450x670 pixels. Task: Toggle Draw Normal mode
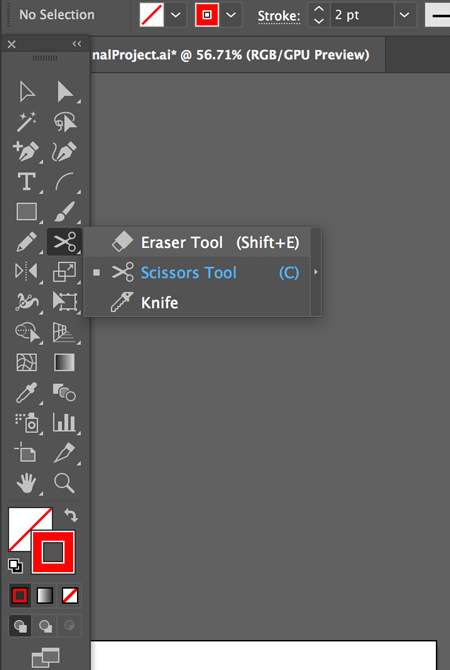[20, 626]
